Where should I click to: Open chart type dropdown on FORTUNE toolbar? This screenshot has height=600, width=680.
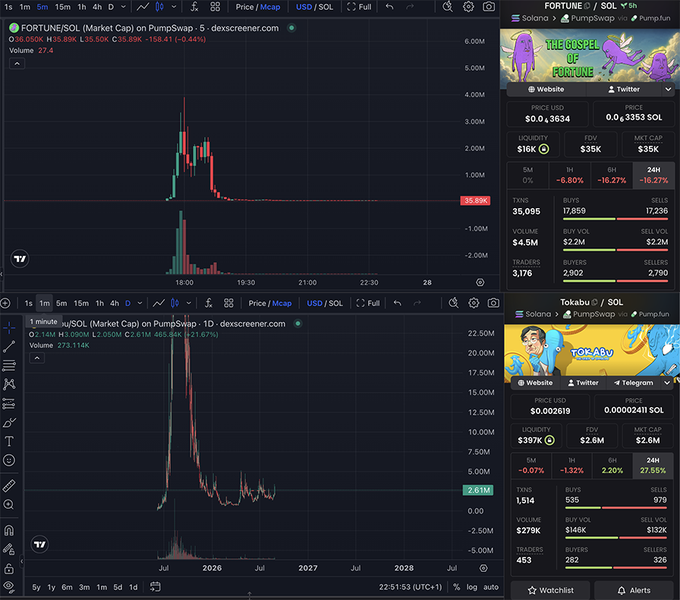click(x=174, y=7)
